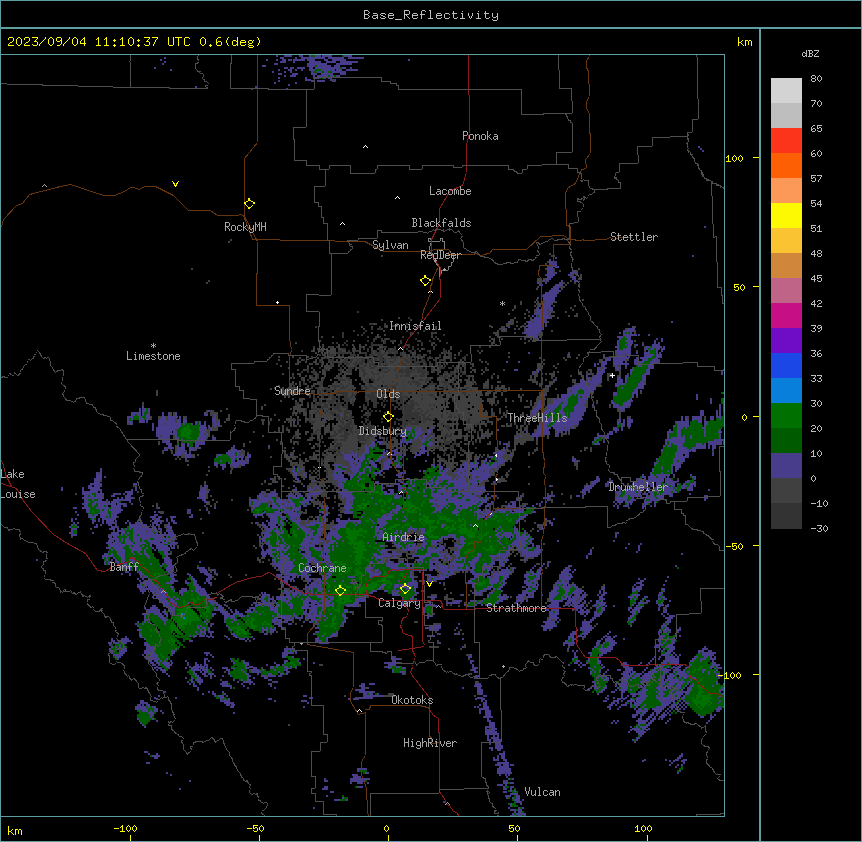Click the Stettler city label
This screenshot has width=862, height=842.
coord(634,237)
